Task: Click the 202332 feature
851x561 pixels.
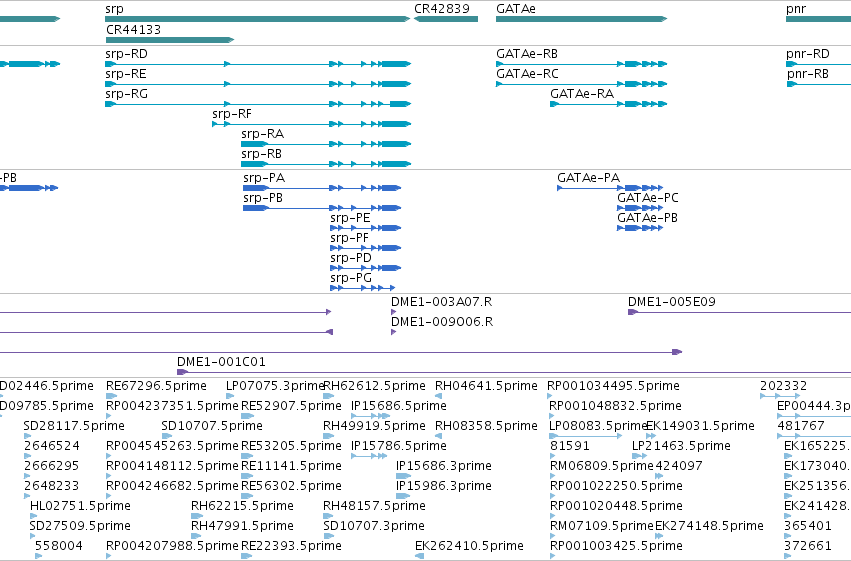Action: pyautogui.click(x=779, y=396)
